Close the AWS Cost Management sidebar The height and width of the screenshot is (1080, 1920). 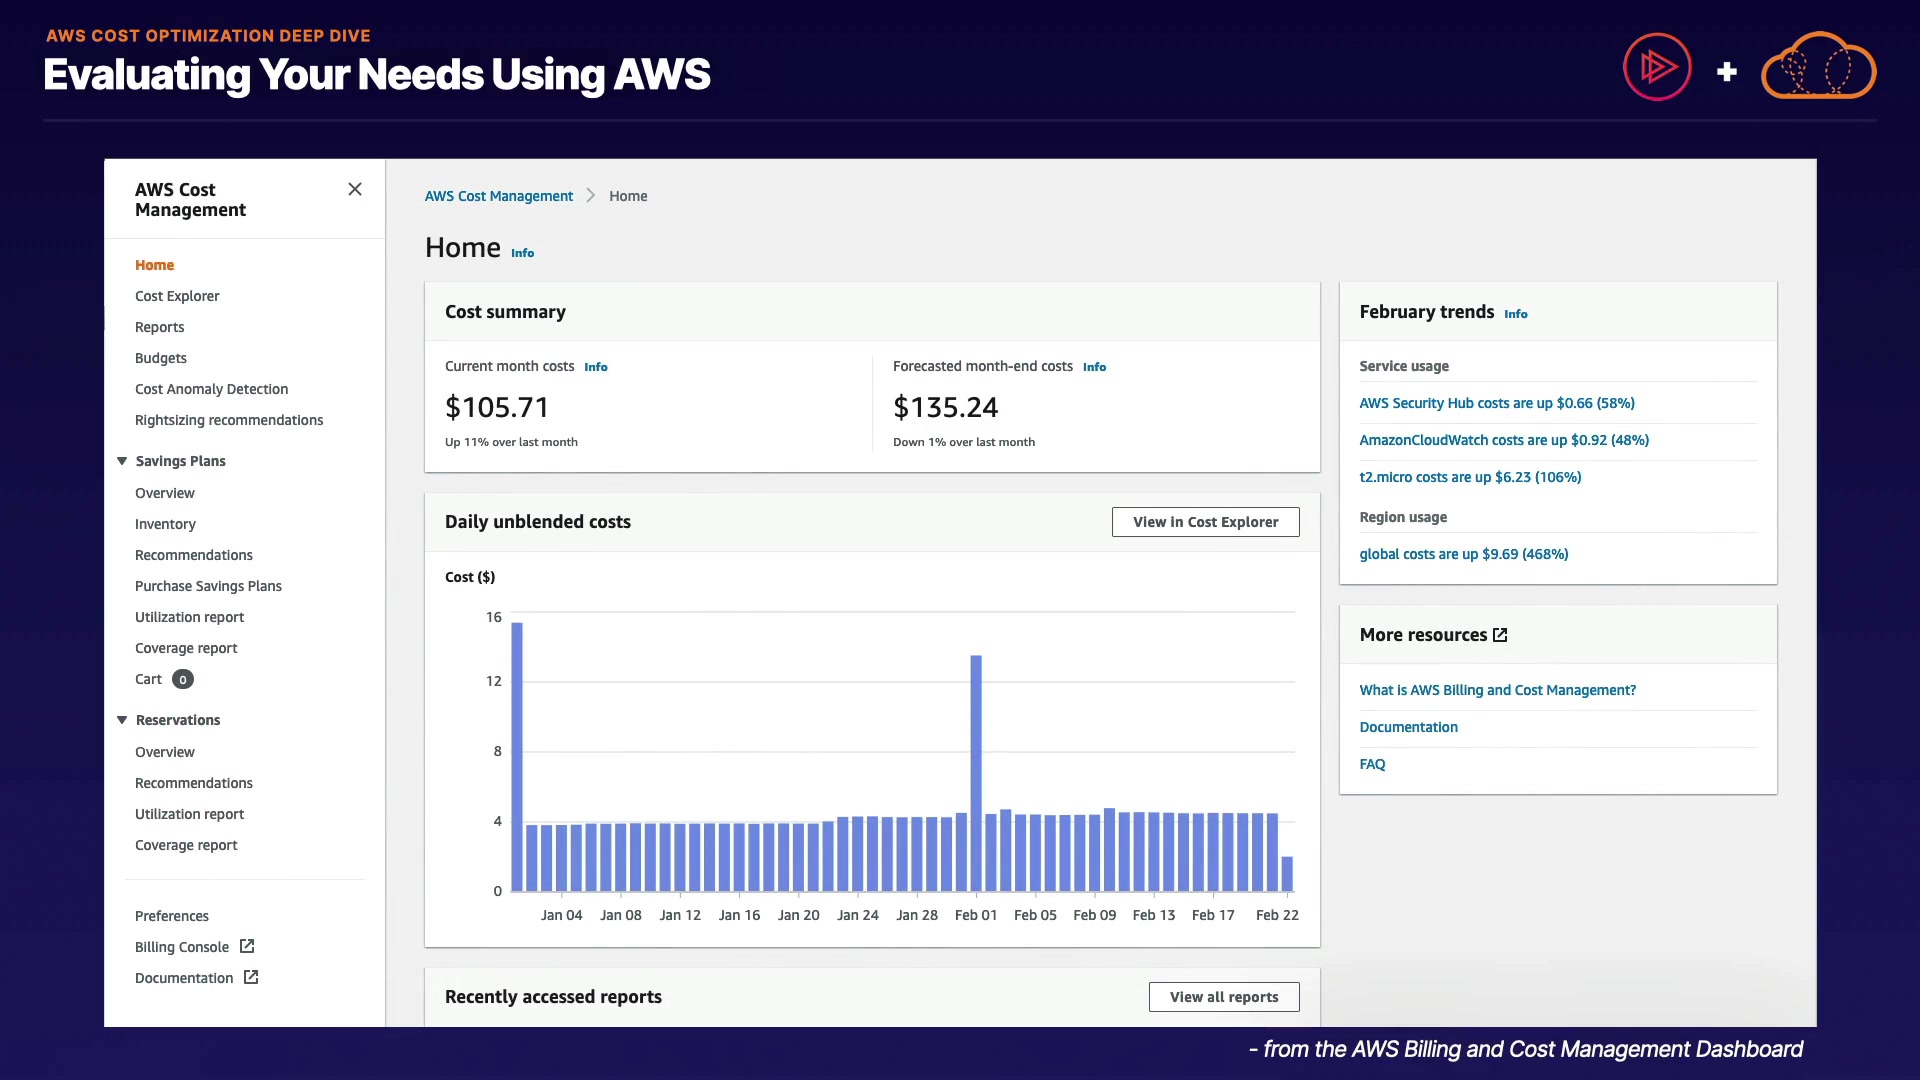[x=355, y=189]
